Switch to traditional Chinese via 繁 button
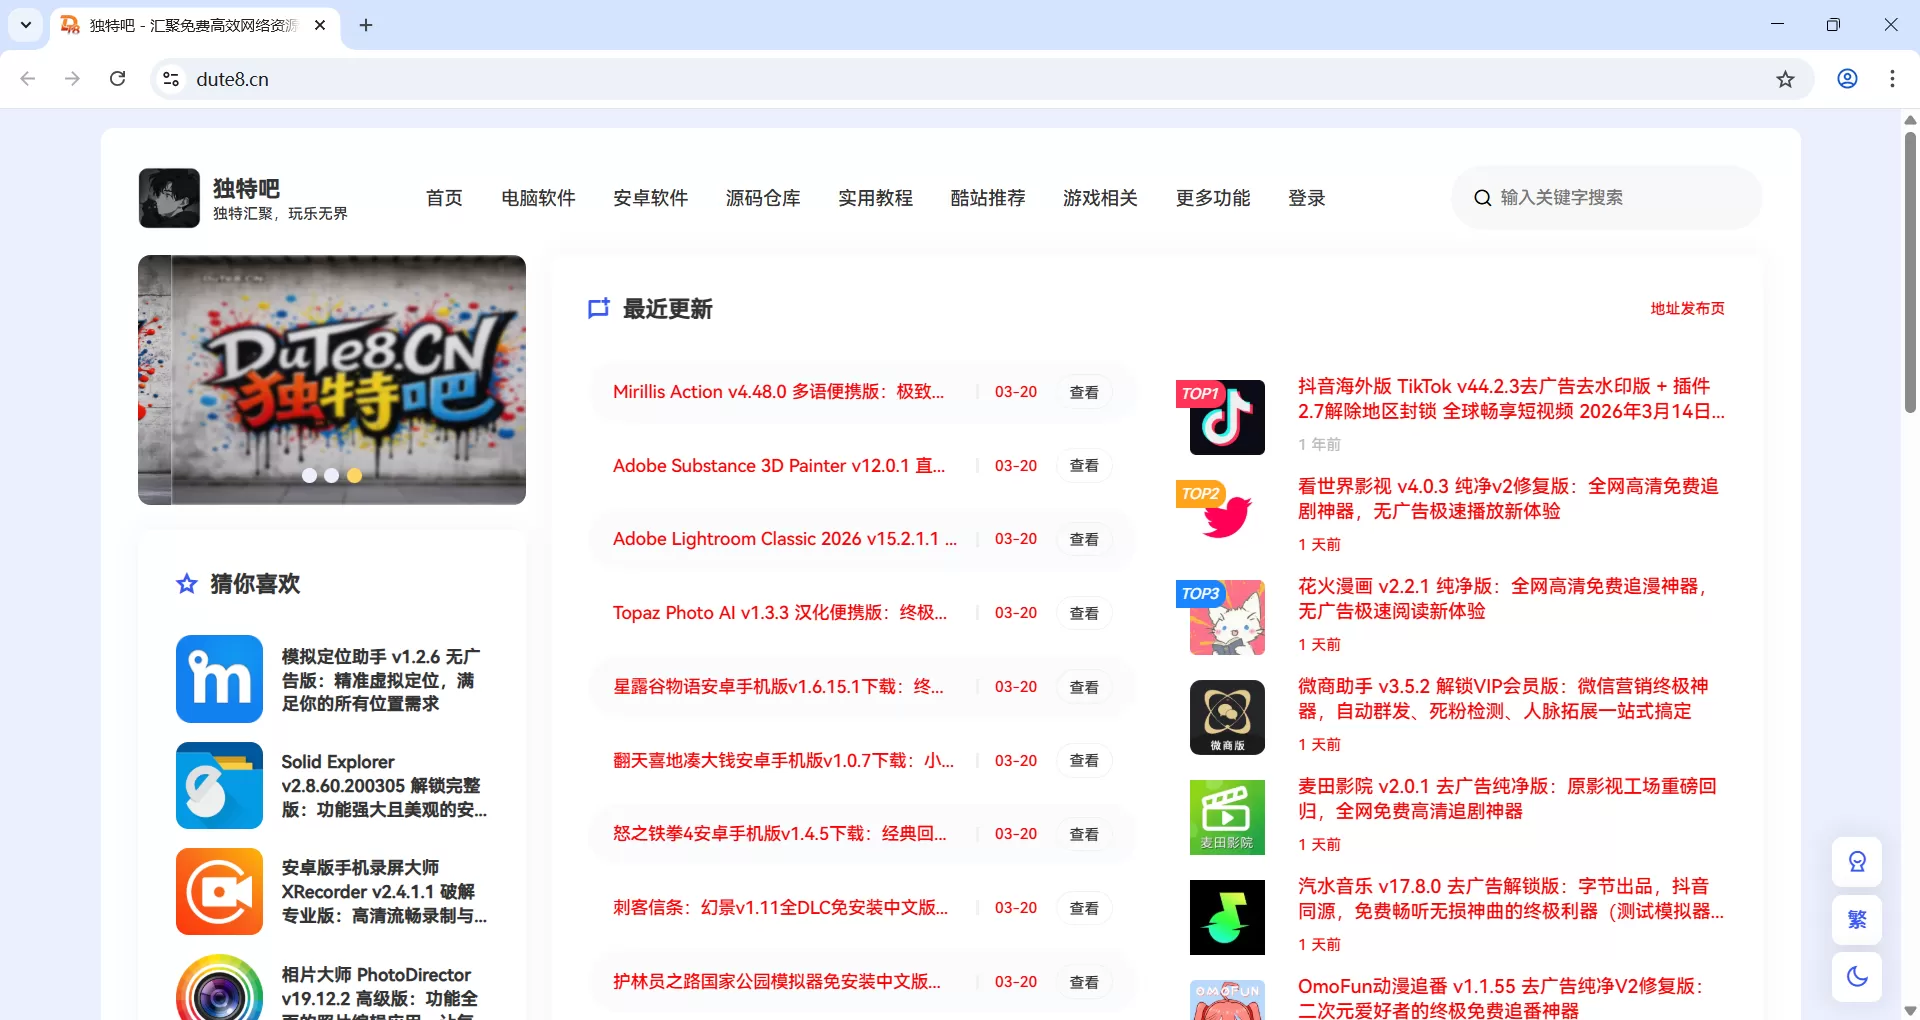This screenshot has width=1920, height=1020. pyautogui.click(x=1857, y=919)
